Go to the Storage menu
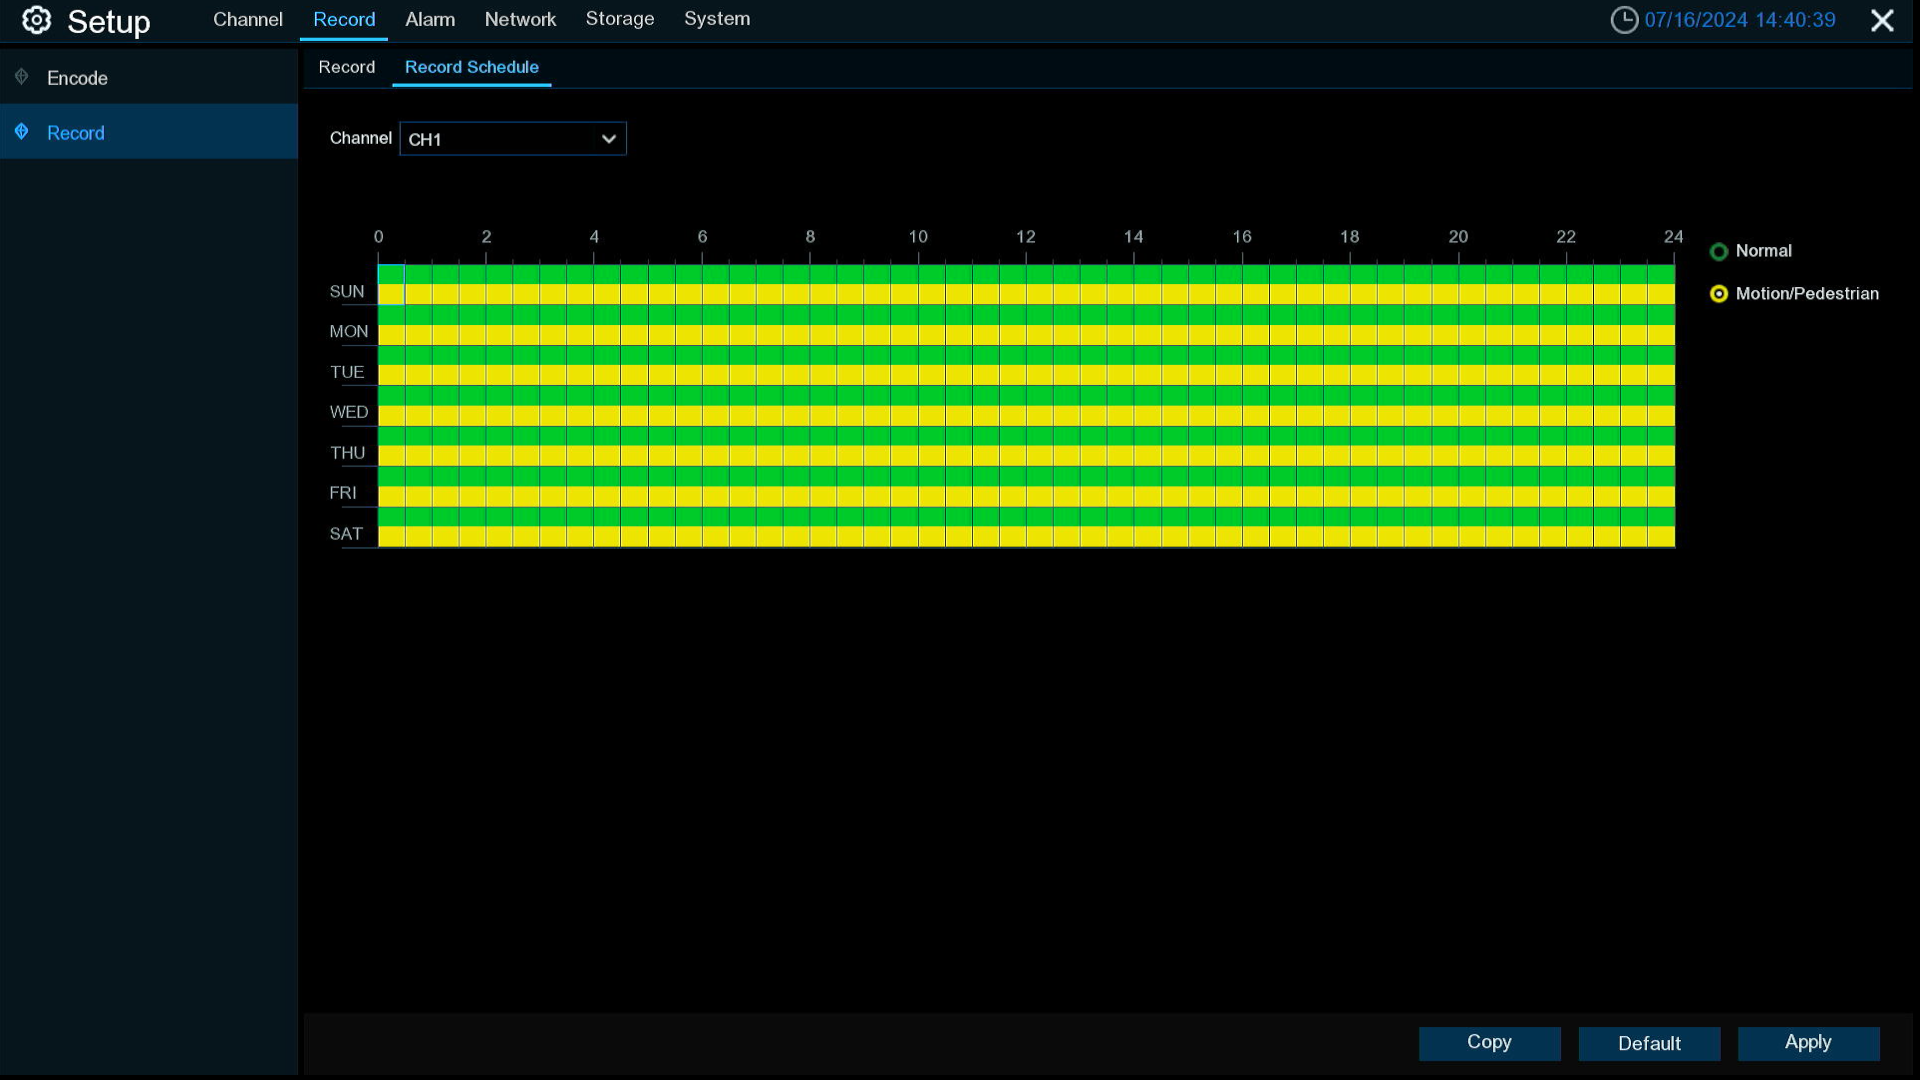Image resolution: width=1920 pixels, height=1080 pixels. (x=620, y=19)
